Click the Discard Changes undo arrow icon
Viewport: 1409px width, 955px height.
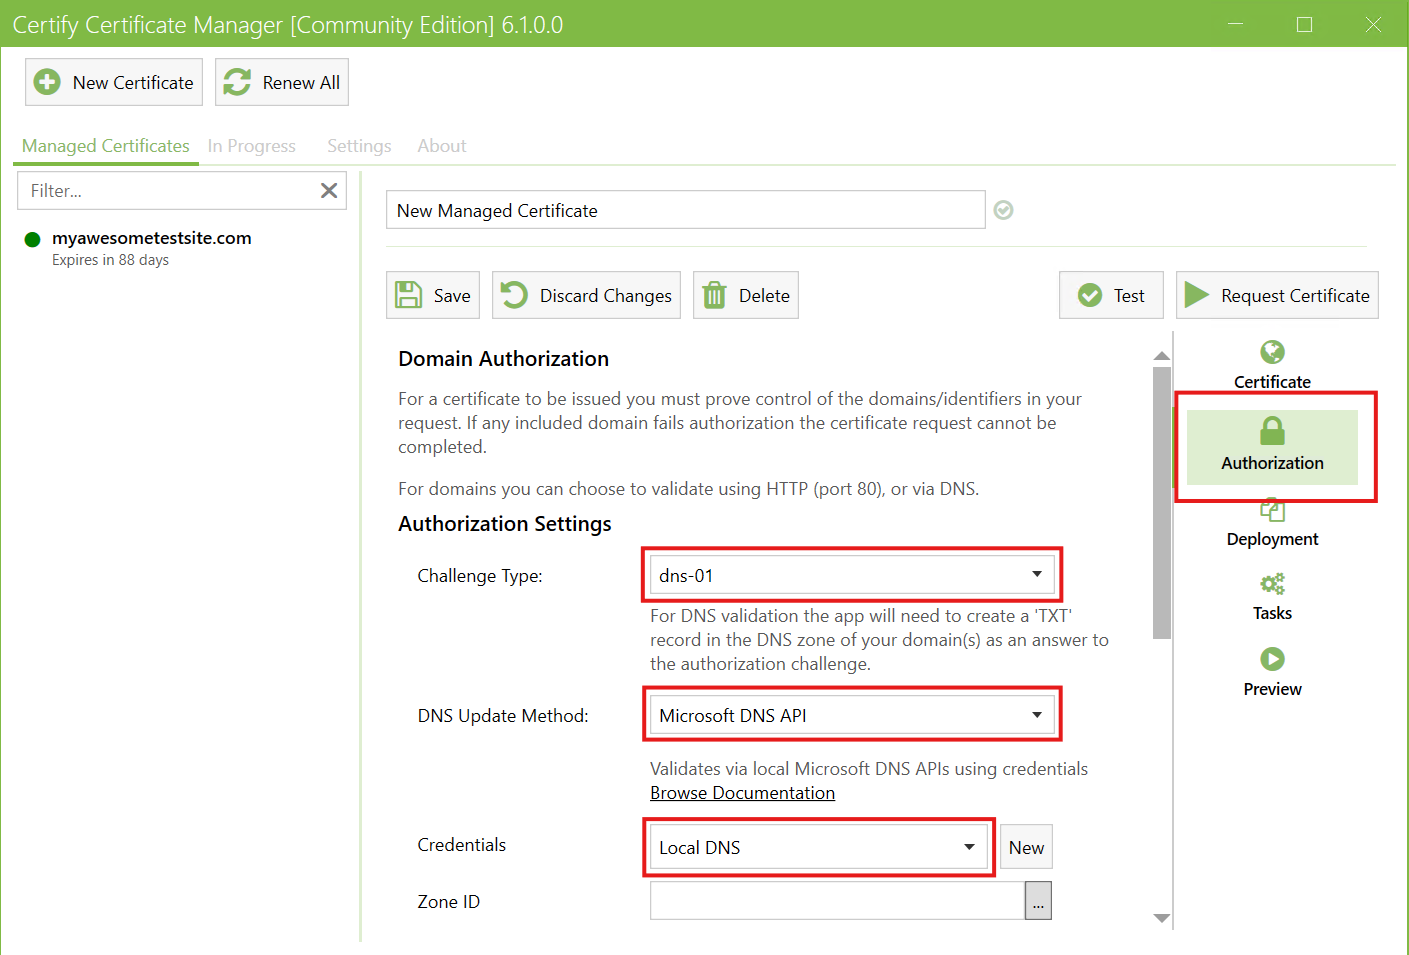[514, 295]
